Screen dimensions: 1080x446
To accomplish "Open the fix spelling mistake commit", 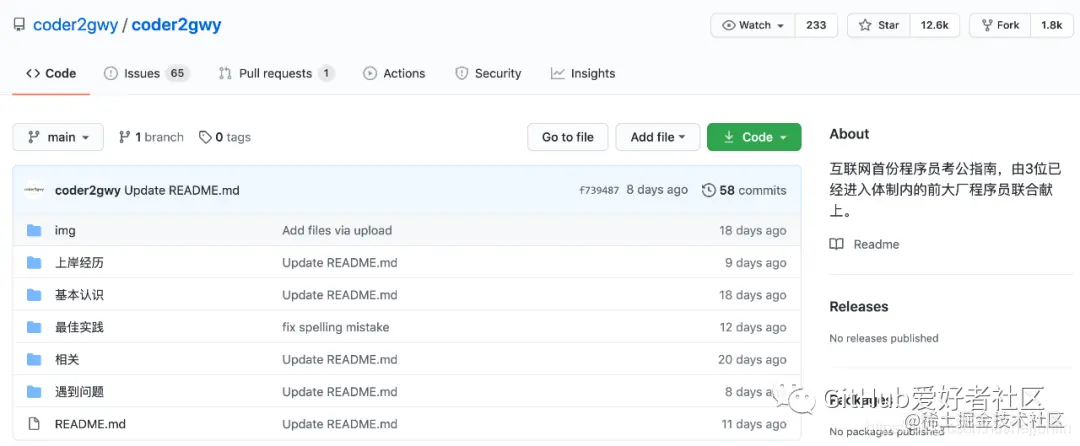I will click(335, 328).
